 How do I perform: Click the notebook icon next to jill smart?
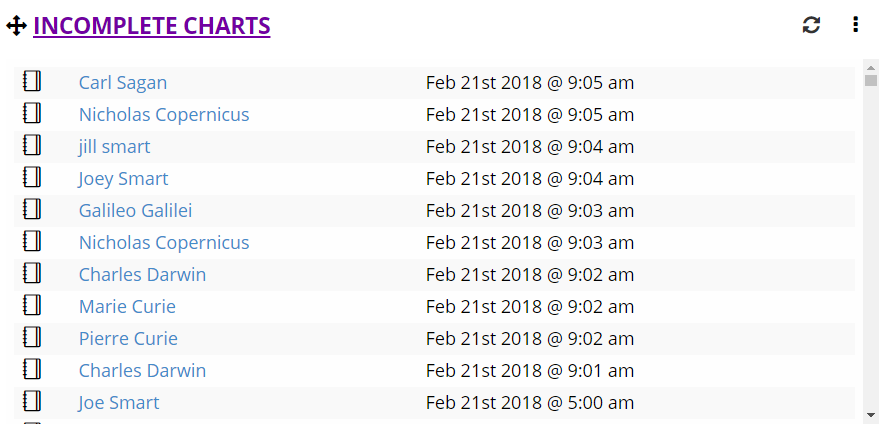[x=32, y=145]
